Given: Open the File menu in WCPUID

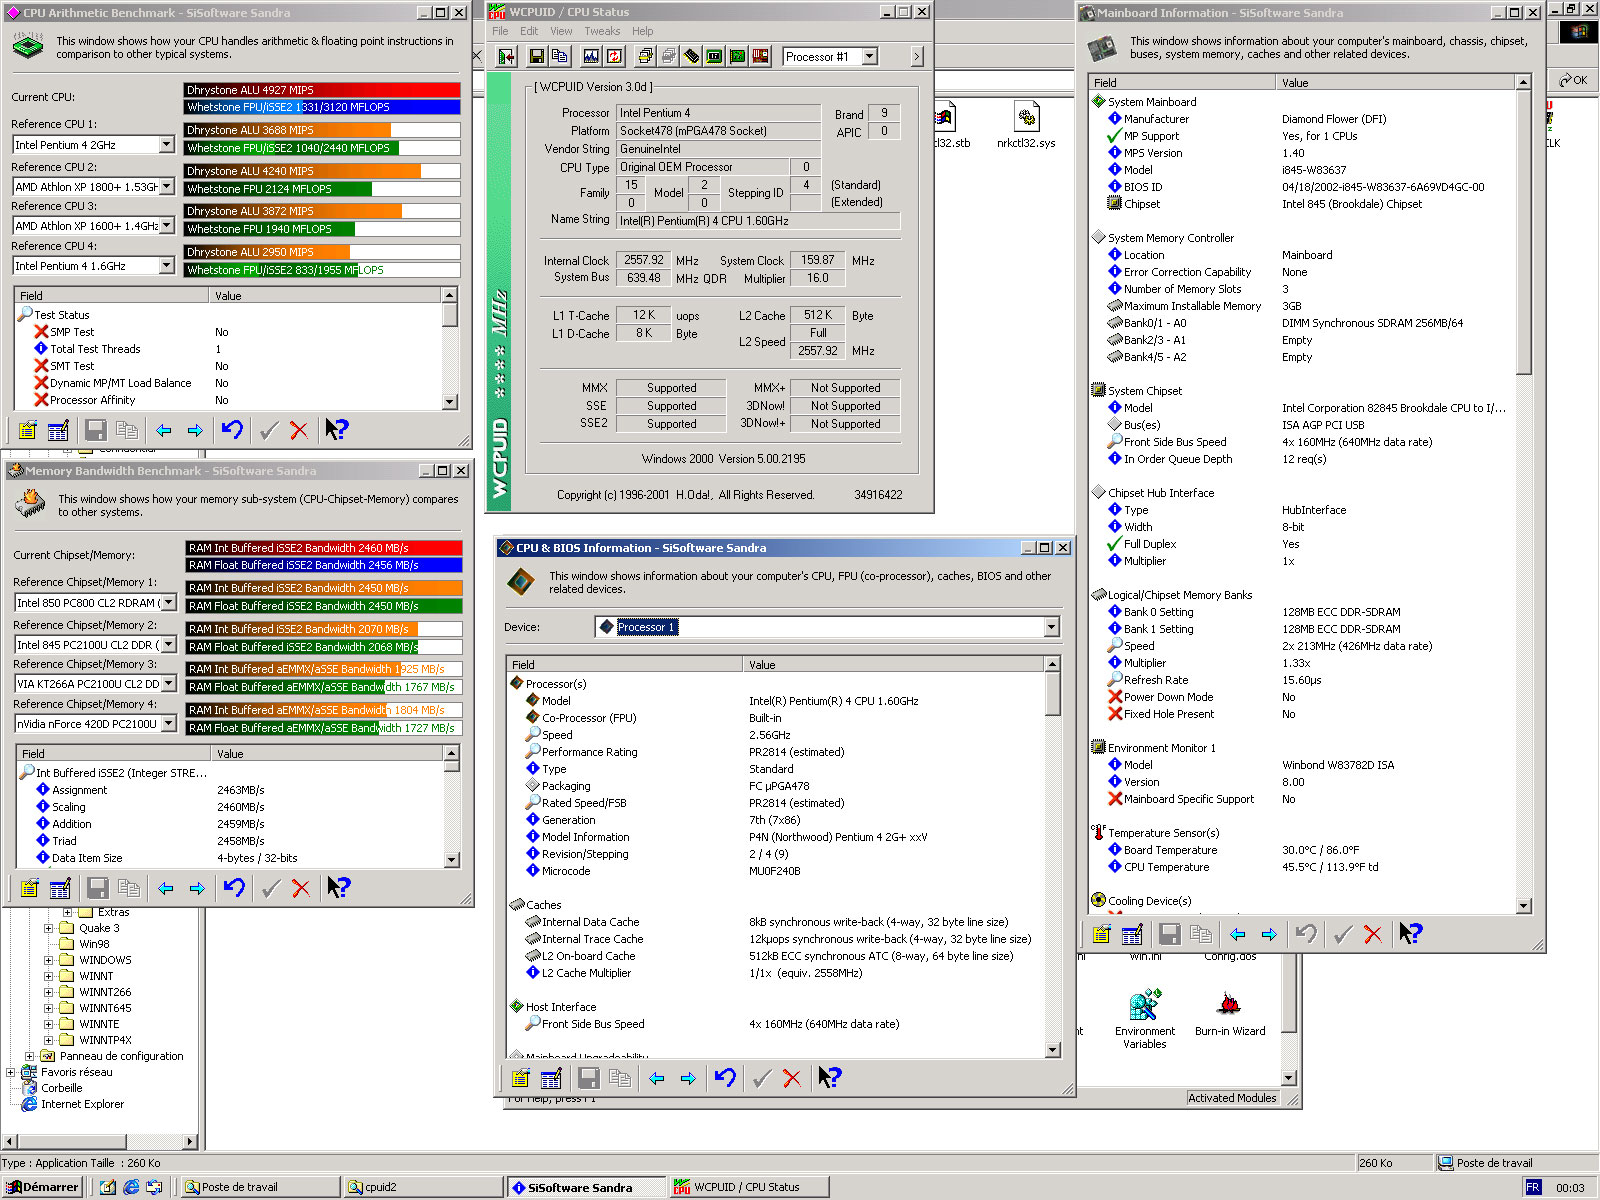Looking at the screenshot, I should 500,31.
